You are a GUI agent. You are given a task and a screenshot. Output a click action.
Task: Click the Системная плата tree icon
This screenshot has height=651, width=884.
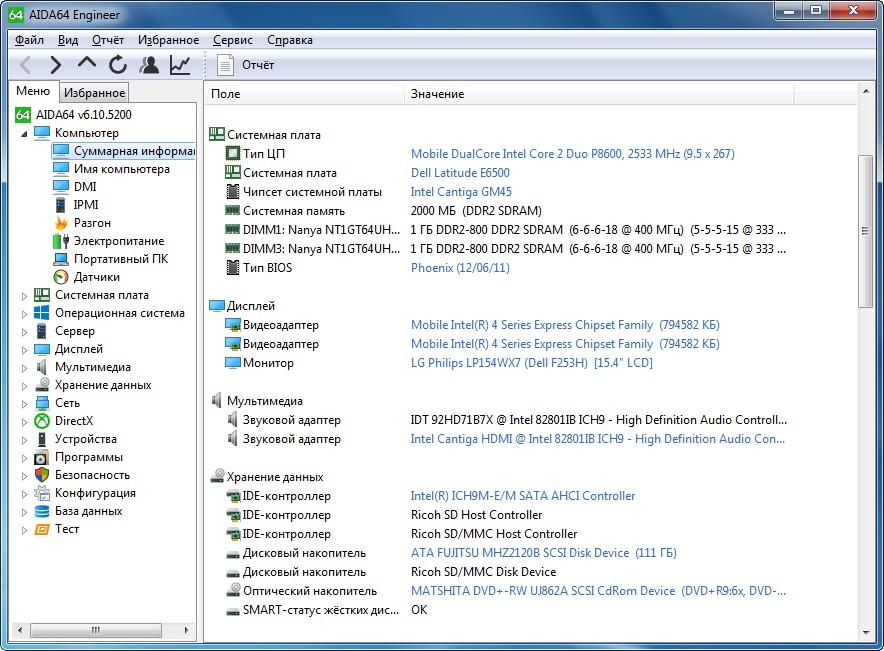pyautogui.click(x=42, y=295)
